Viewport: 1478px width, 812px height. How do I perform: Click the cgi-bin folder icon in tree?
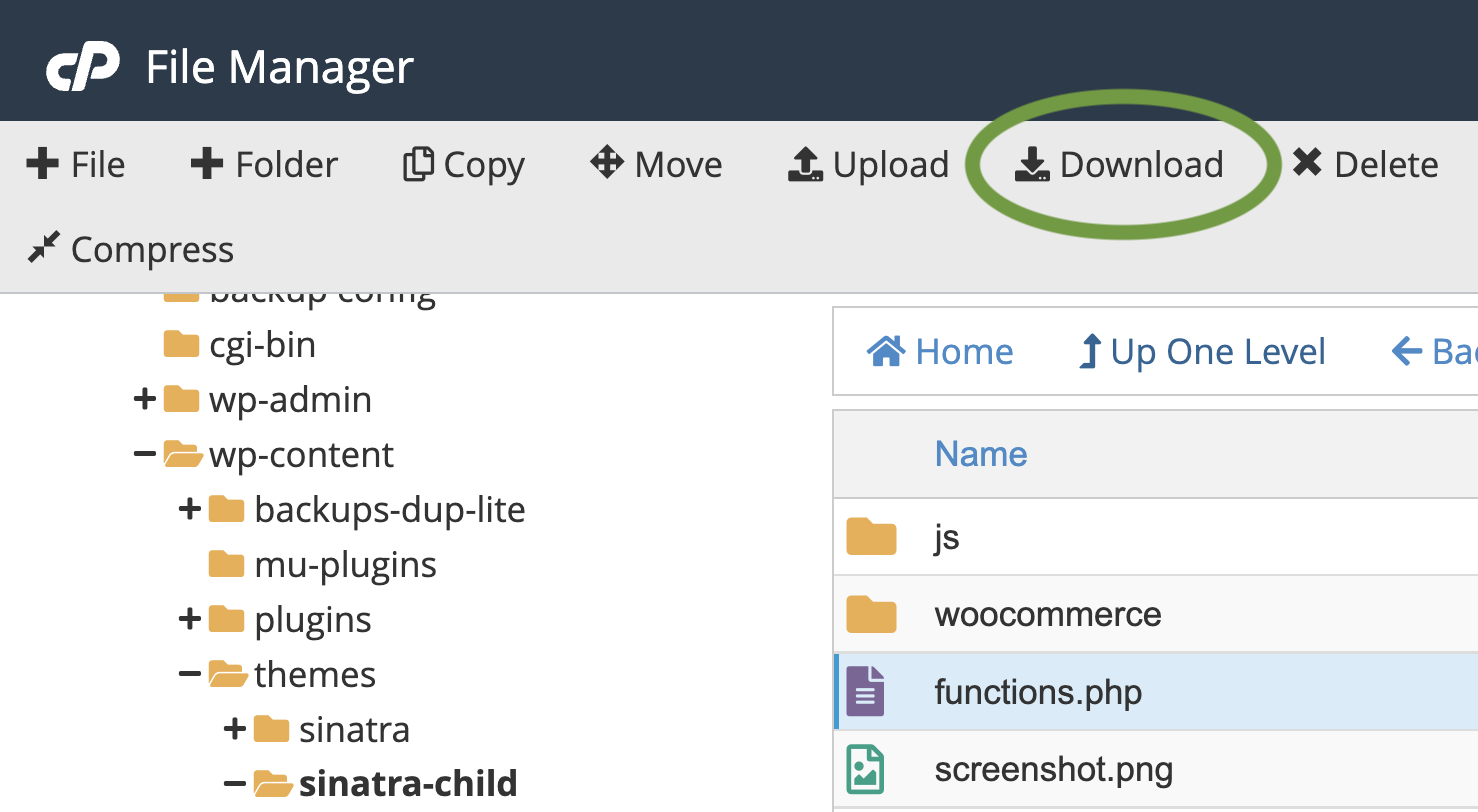[x=181, y=344]
